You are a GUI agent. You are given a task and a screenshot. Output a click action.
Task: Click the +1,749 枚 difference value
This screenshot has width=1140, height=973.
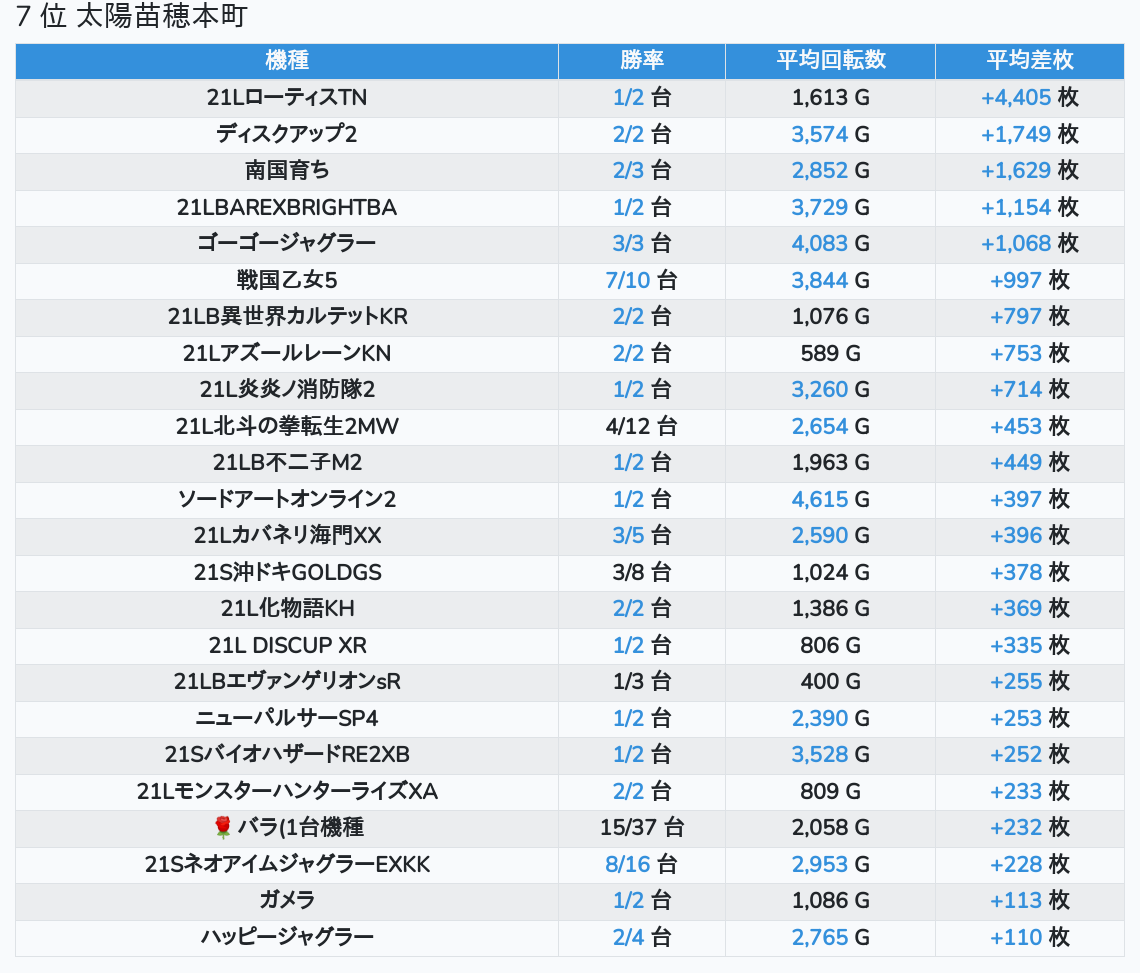pos(1029,134)
